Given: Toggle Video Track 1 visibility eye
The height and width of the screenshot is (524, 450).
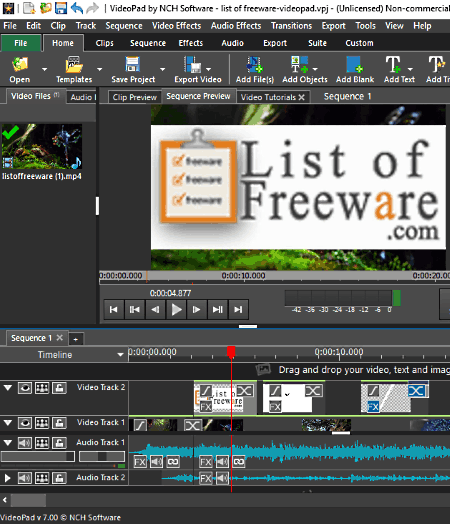Looking at the screenshot, I should [25, 423].
